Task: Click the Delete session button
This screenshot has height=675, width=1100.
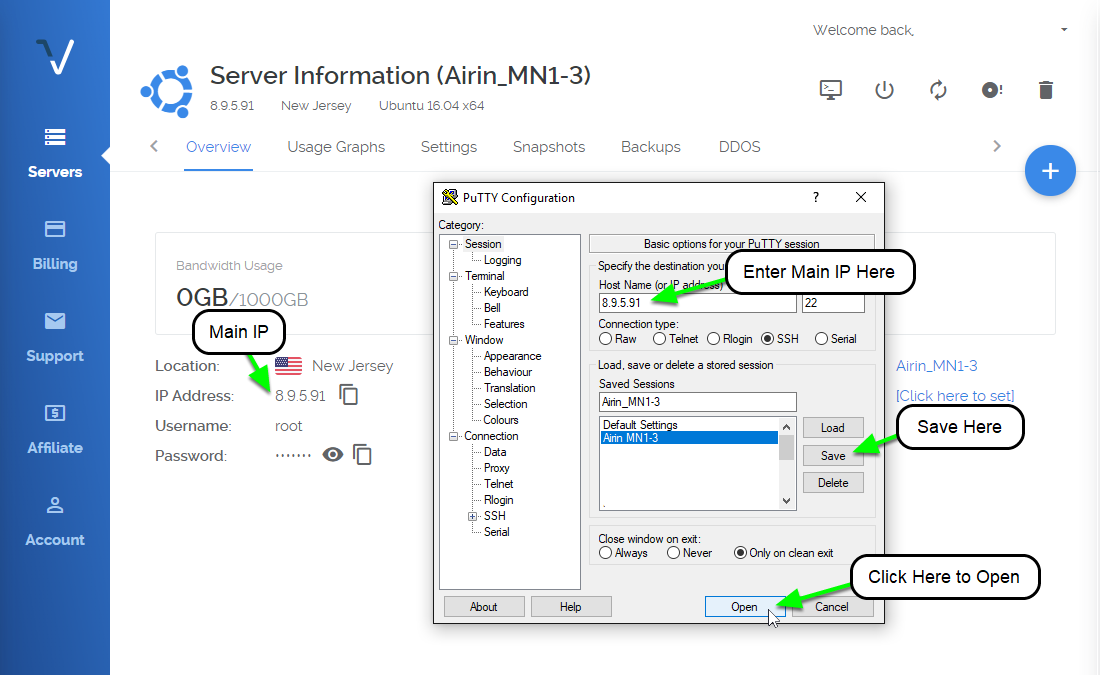Action: tap(833, 483)
